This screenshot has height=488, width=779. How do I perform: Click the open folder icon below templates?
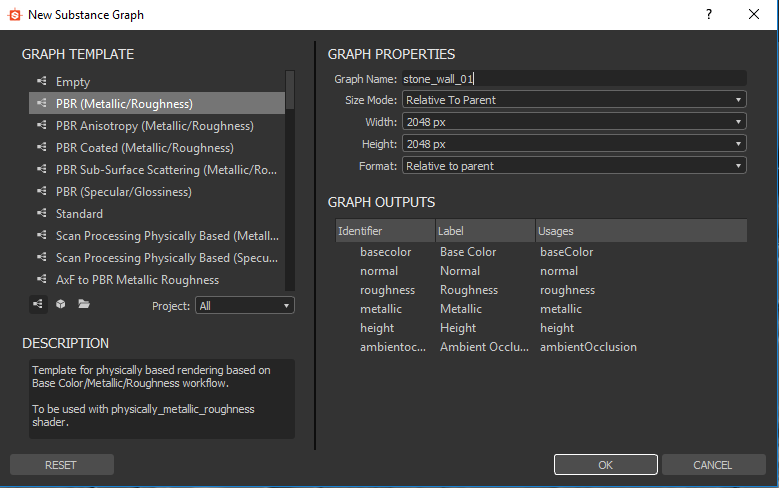[84, 304]
